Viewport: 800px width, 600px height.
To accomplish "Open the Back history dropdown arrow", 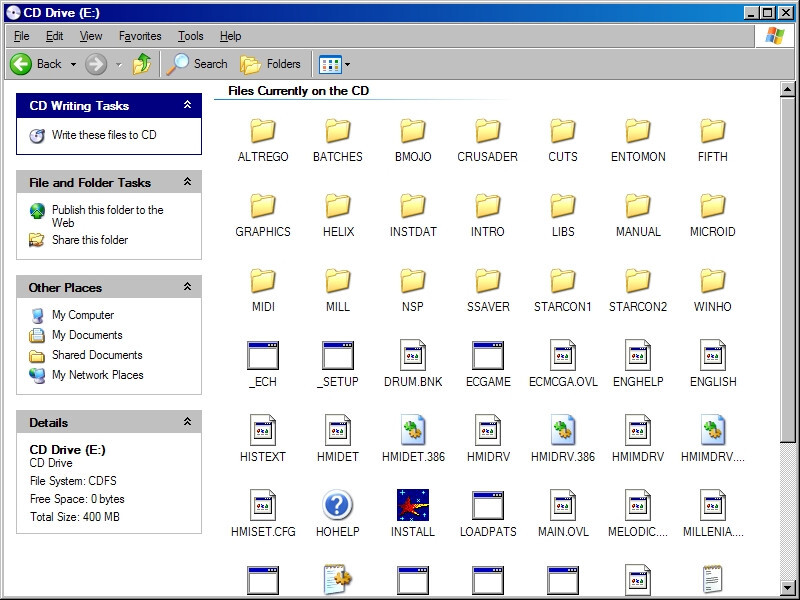I will click(73, 64).
